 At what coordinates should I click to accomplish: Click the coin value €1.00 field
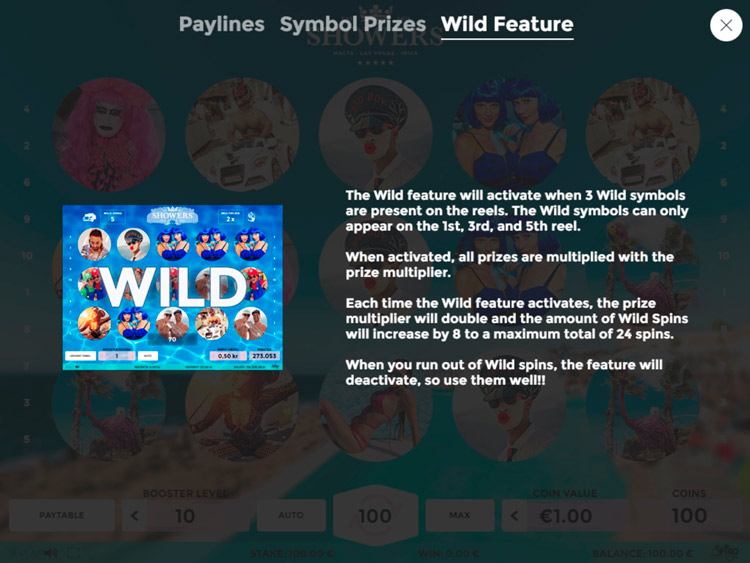tap(566, 516)
